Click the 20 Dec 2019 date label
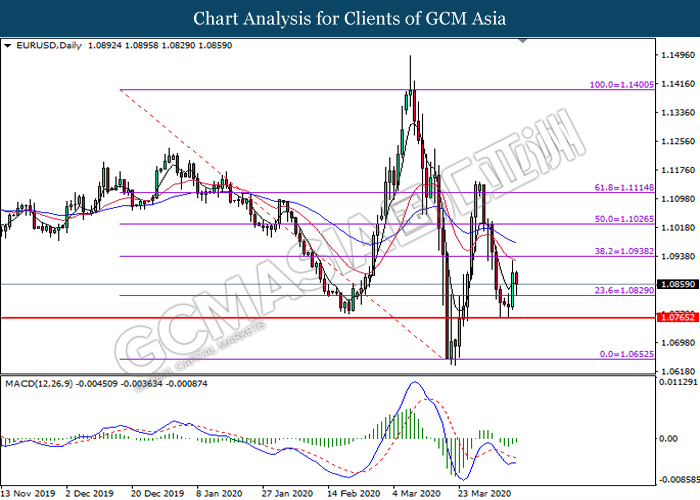The image size is (700, 500). (x=158, y=493)
